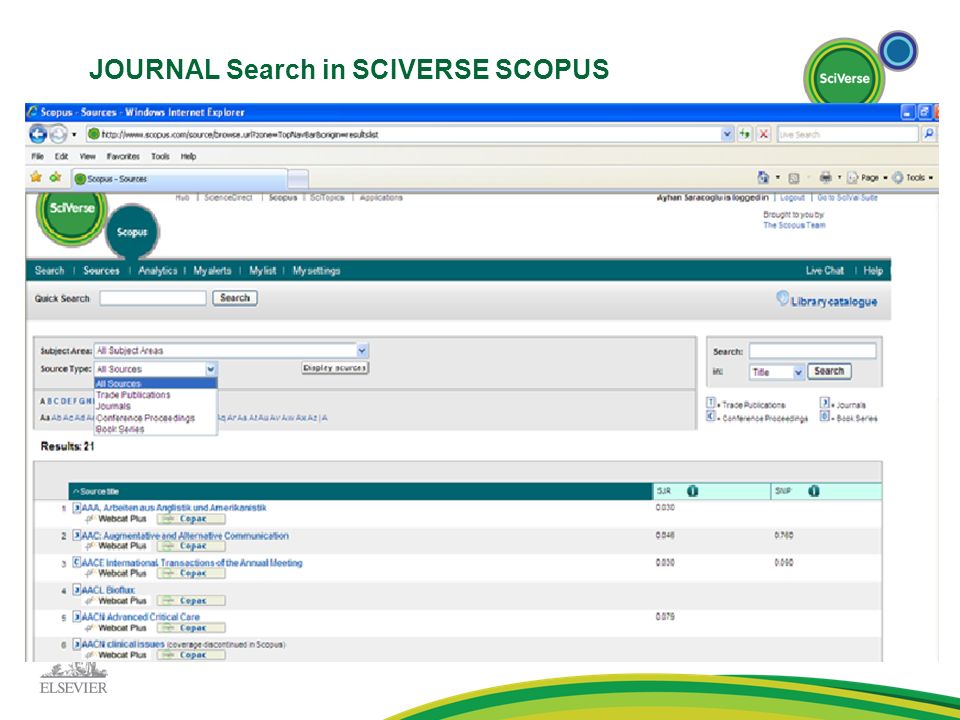This screenshot has width=960, height=720.
Task: Open Analytics in the Scopus navigation bar
Action: [157, 271]
